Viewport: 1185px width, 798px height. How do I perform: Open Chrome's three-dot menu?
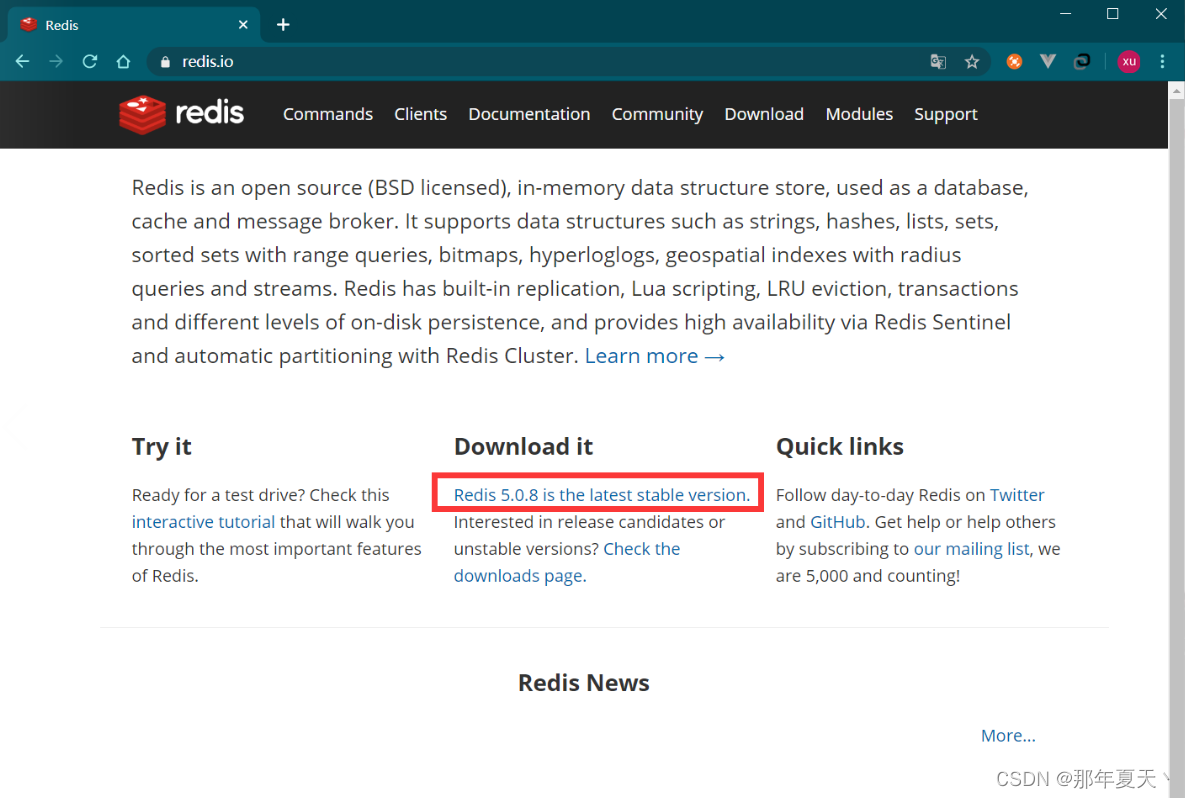[x=1162, y=61]
